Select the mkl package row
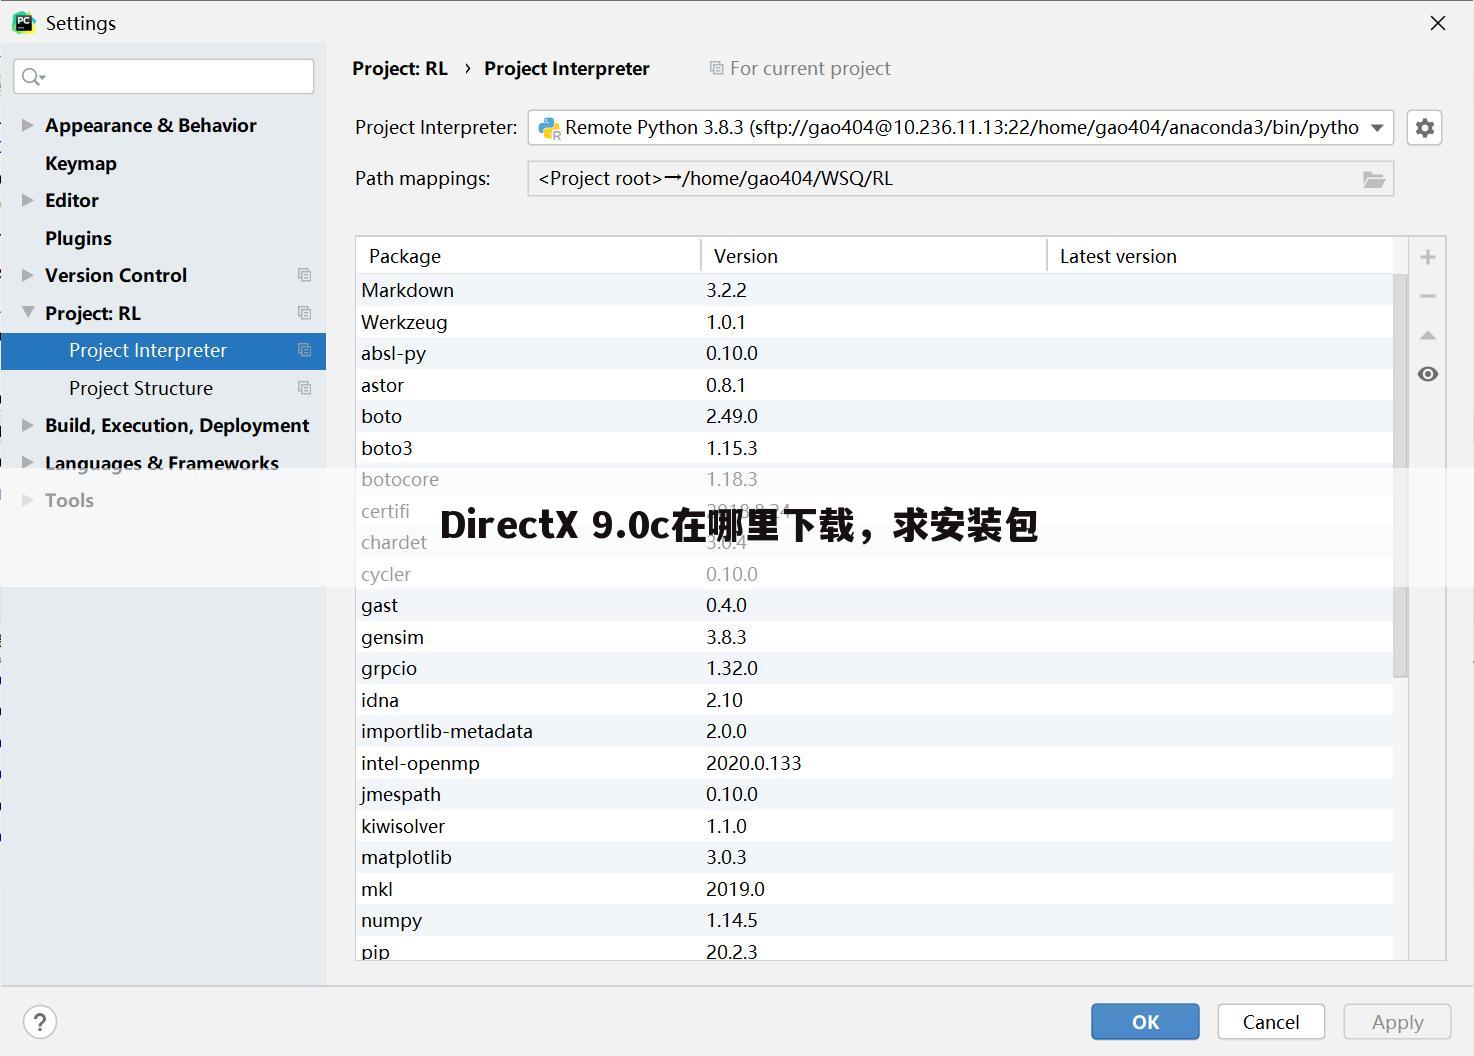1474x1056 pixels. click(x=874, y=889)
